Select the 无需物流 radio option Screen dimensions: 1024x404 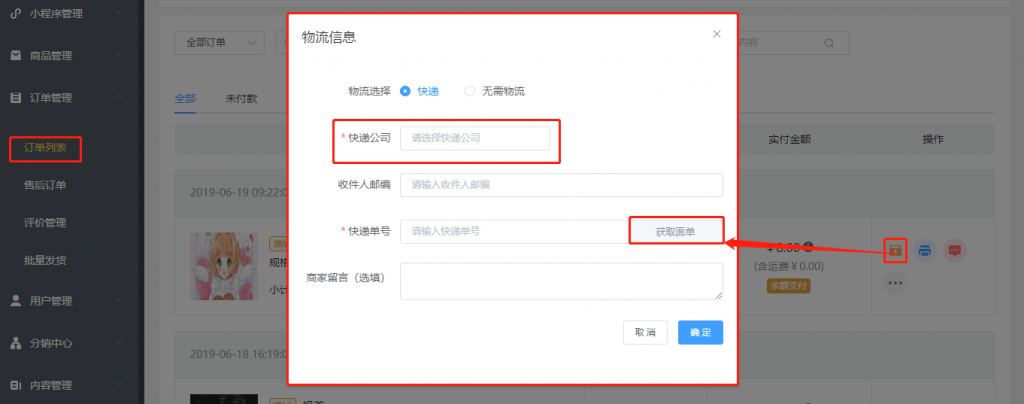tap(494, 91)
